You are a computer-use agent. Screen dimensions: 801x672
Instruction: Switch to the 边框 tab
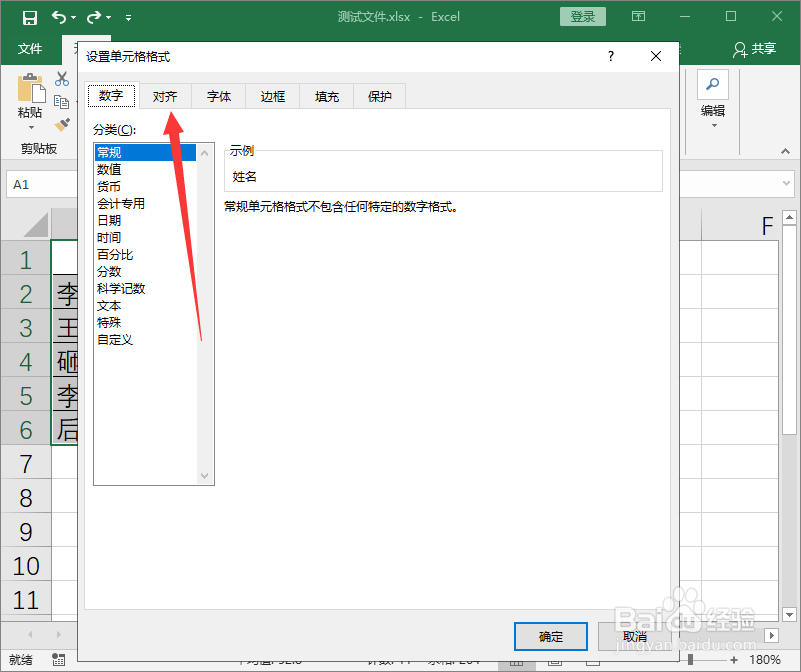pyautogui.click(x=273, y=97)
